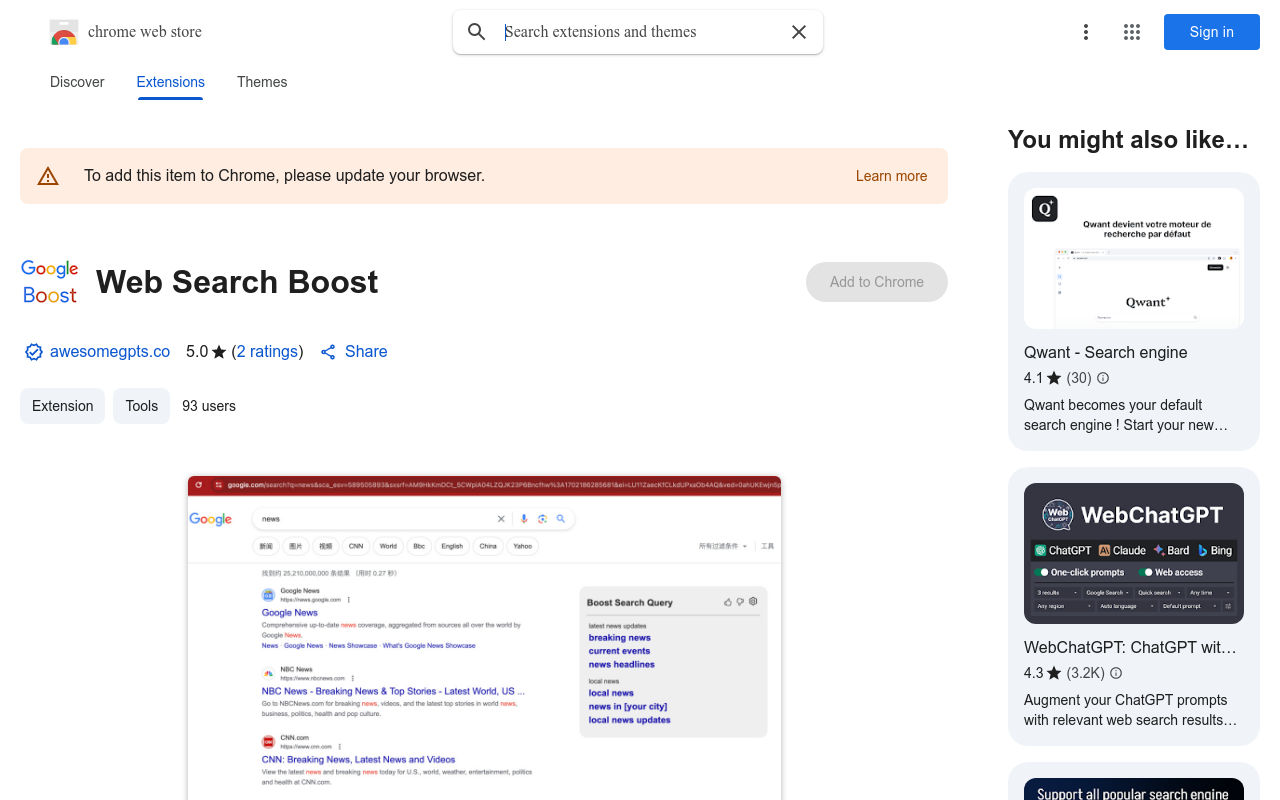Click the Chrome Web Store logo
This screenshot has width=1280, height=800.
point(63,31)
